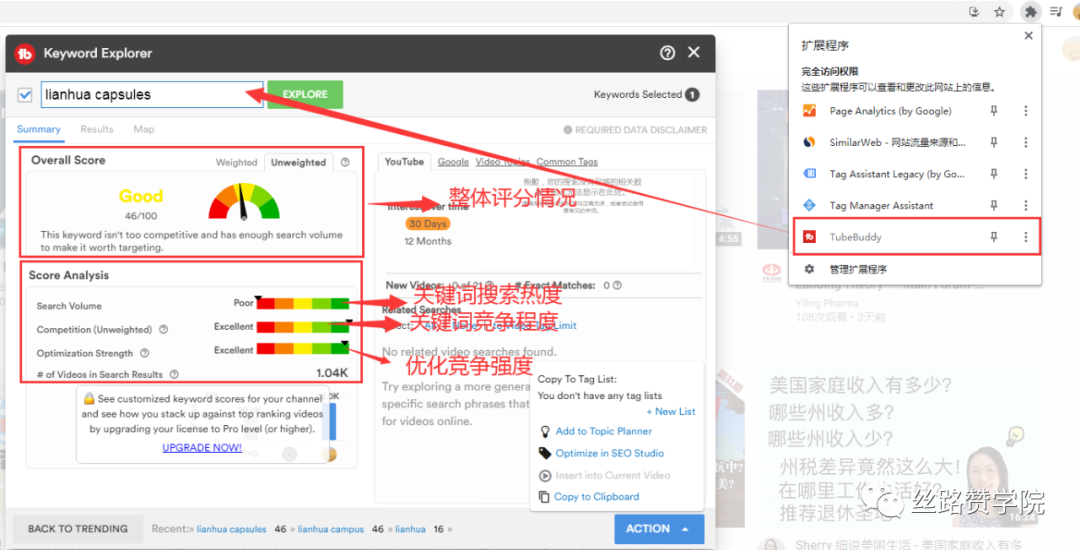Click the keyword search input field
This screenshot has width=1080, height=550.
click(x=152, y=94)
